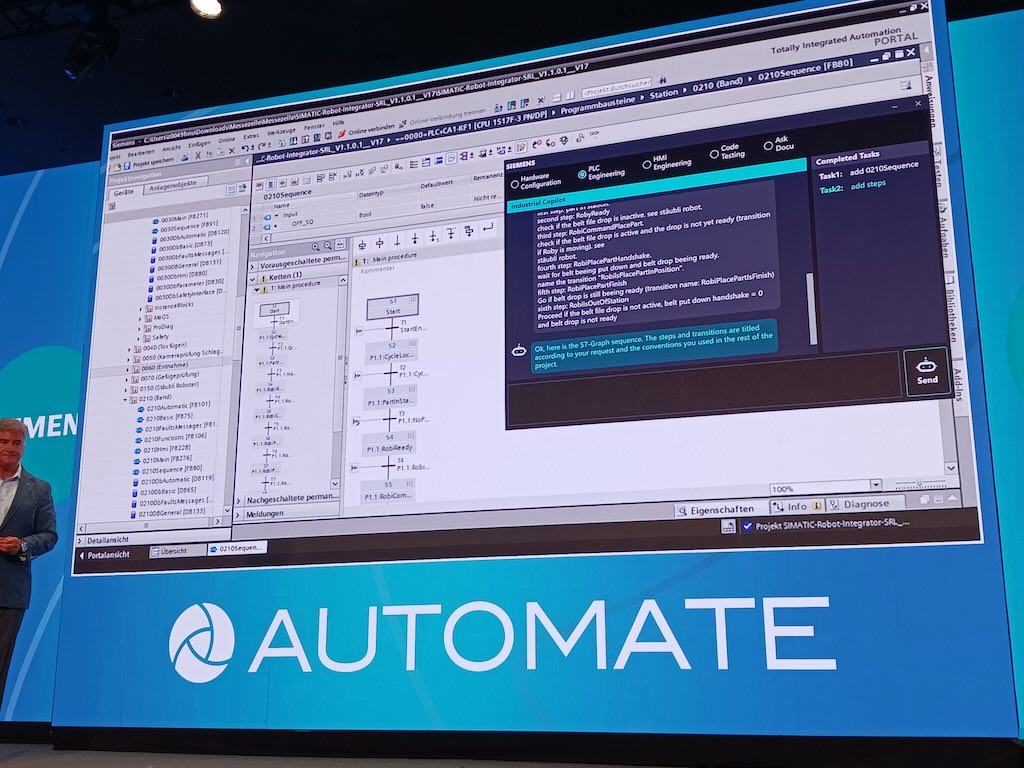Expand the Detailansicht panel

(x=82, y=541)
